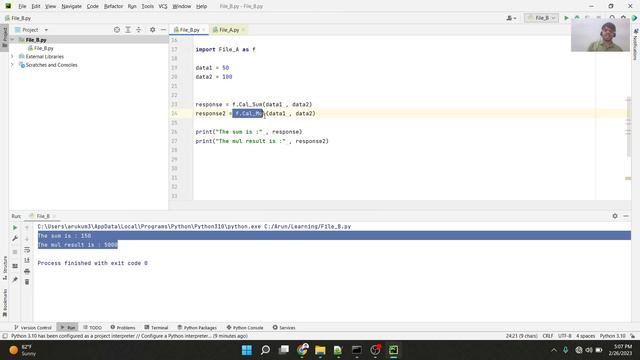Open IDE settings gear in top toolbar
The height and width of the screenshot is (360, 640).
coord(623,18)
